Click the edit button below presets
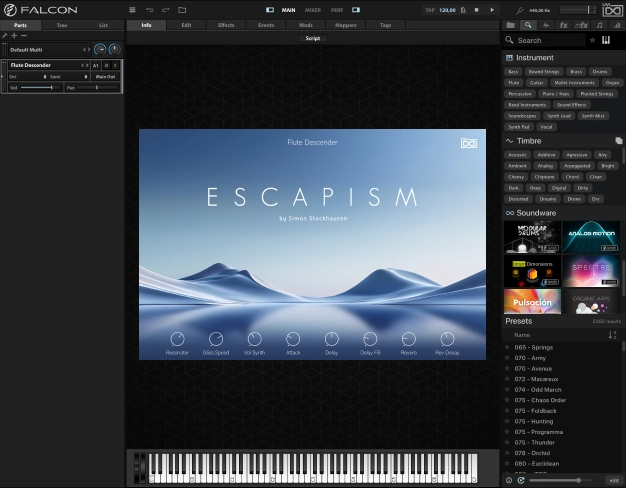Viewport: 626px width, 488px height. pyautogui.click(x=613, y=480)
